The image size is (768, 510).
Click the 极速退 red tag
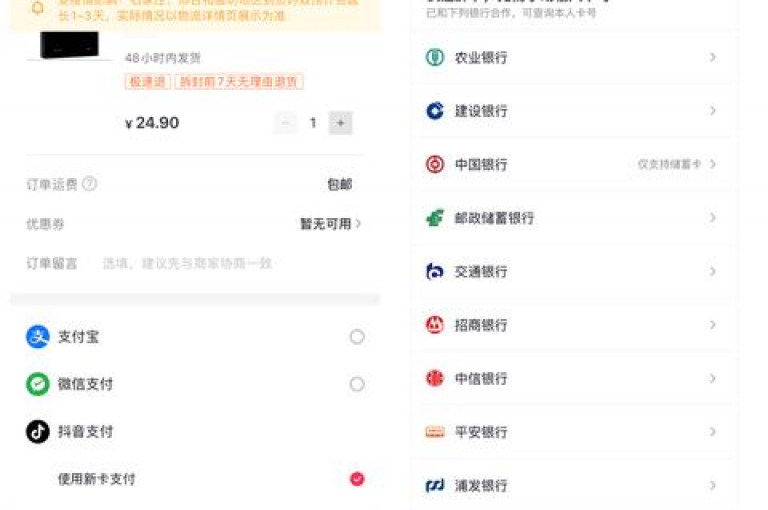pos(147,82)
